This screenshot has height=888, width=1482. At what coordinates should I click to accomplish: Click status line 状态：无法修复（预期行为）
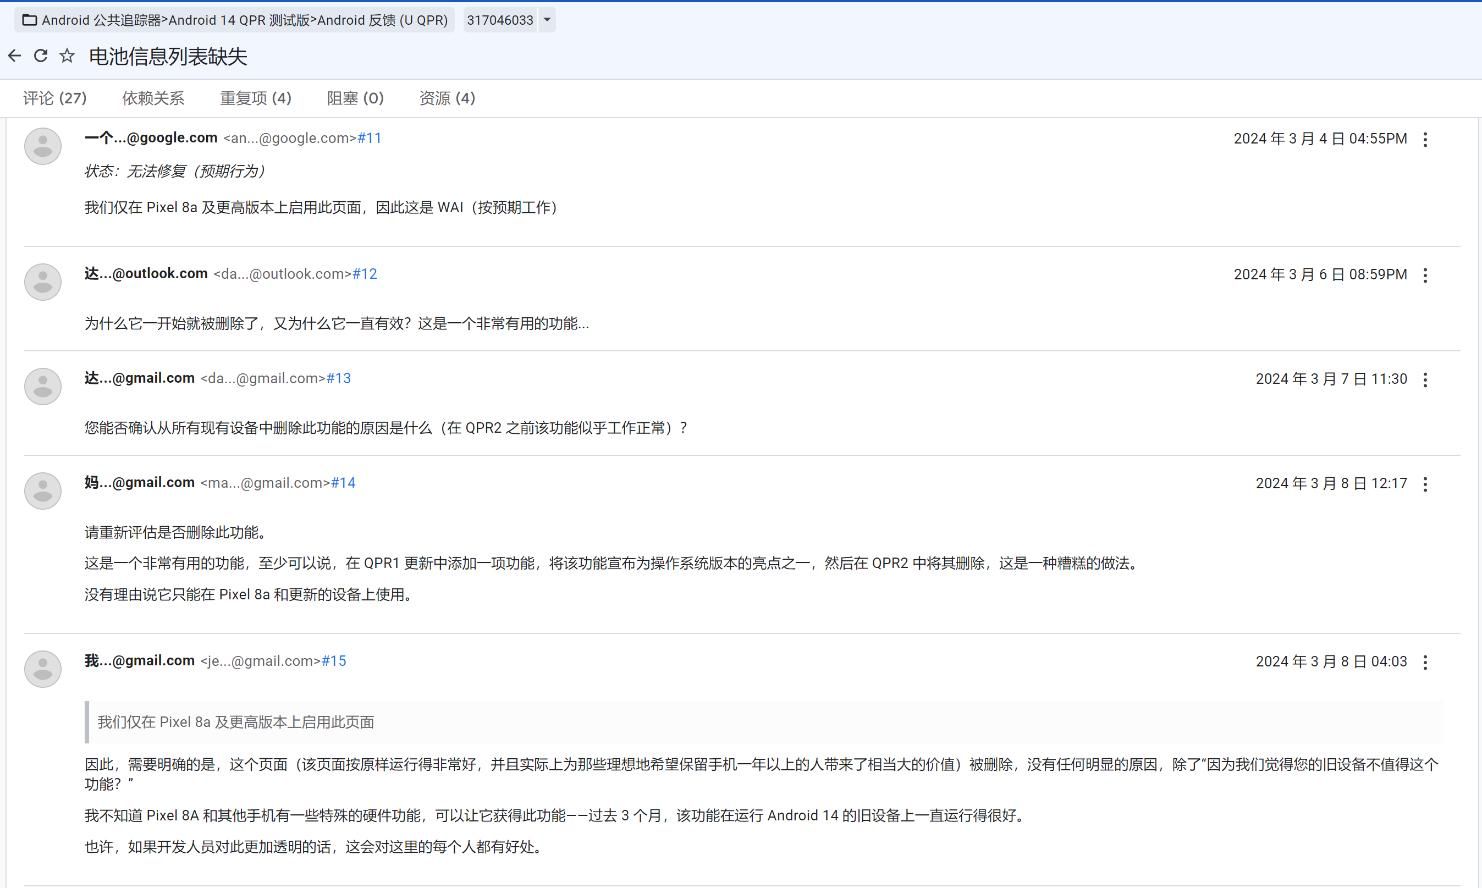coord(176,171)
